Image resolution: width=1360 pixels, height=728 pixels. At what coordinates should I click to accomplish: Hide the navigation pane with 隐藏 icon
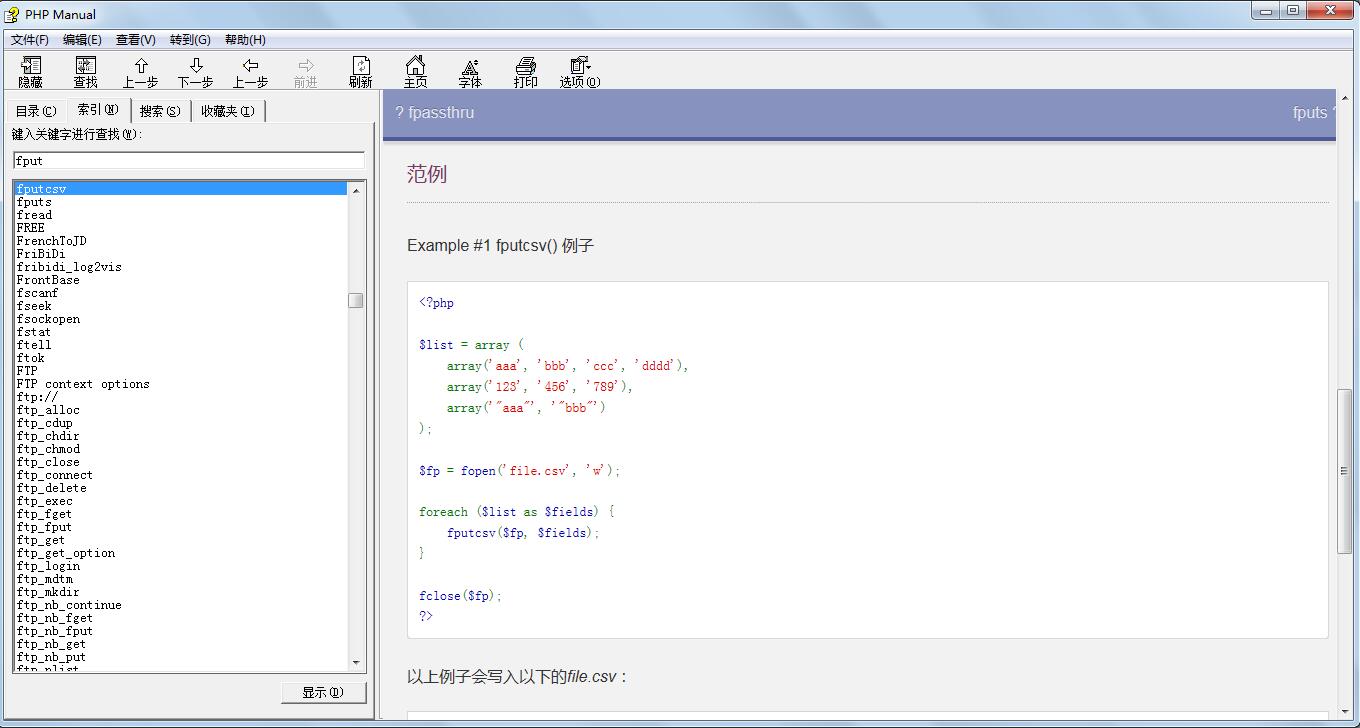[31, 72]
